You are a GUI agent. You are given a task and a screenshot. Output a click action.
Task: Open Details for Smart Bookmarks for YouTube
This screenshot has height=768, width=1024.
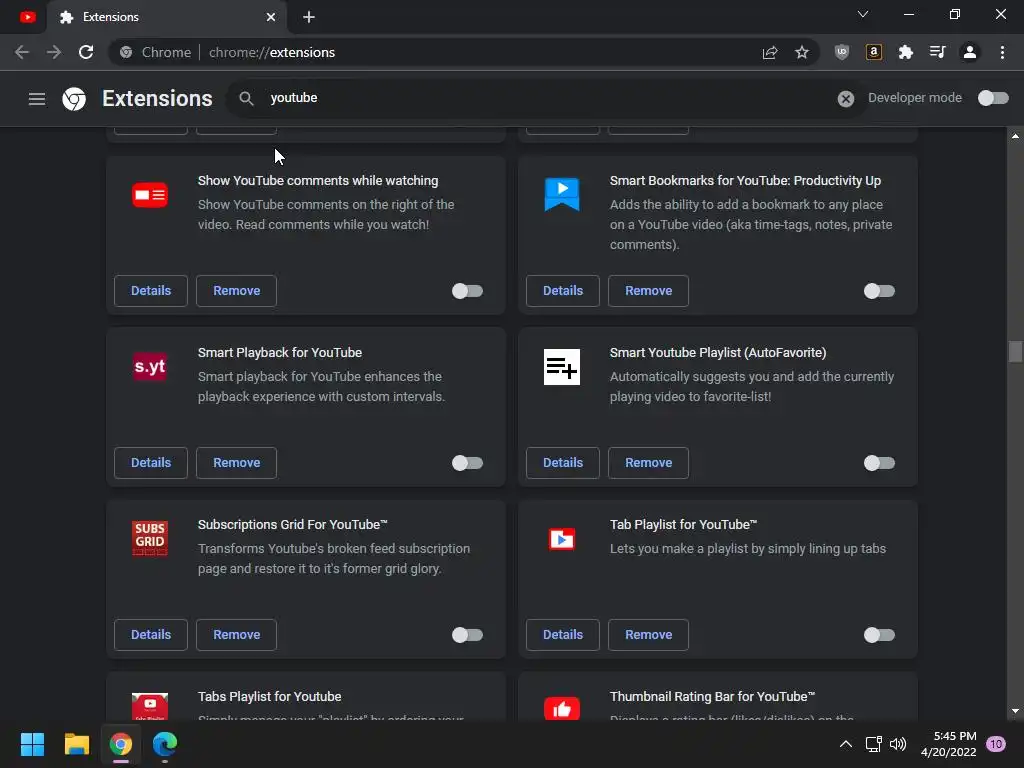[563, 291]
